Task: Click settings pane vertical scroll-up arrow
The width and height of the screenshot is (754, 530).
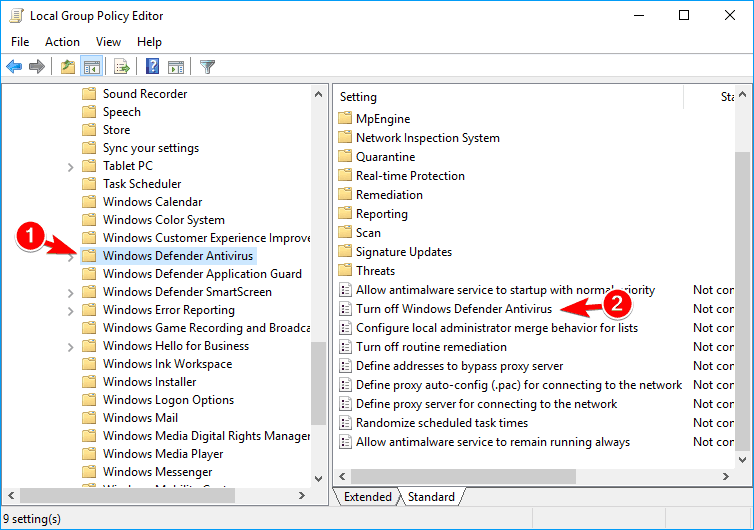Action: coord(742,94)
